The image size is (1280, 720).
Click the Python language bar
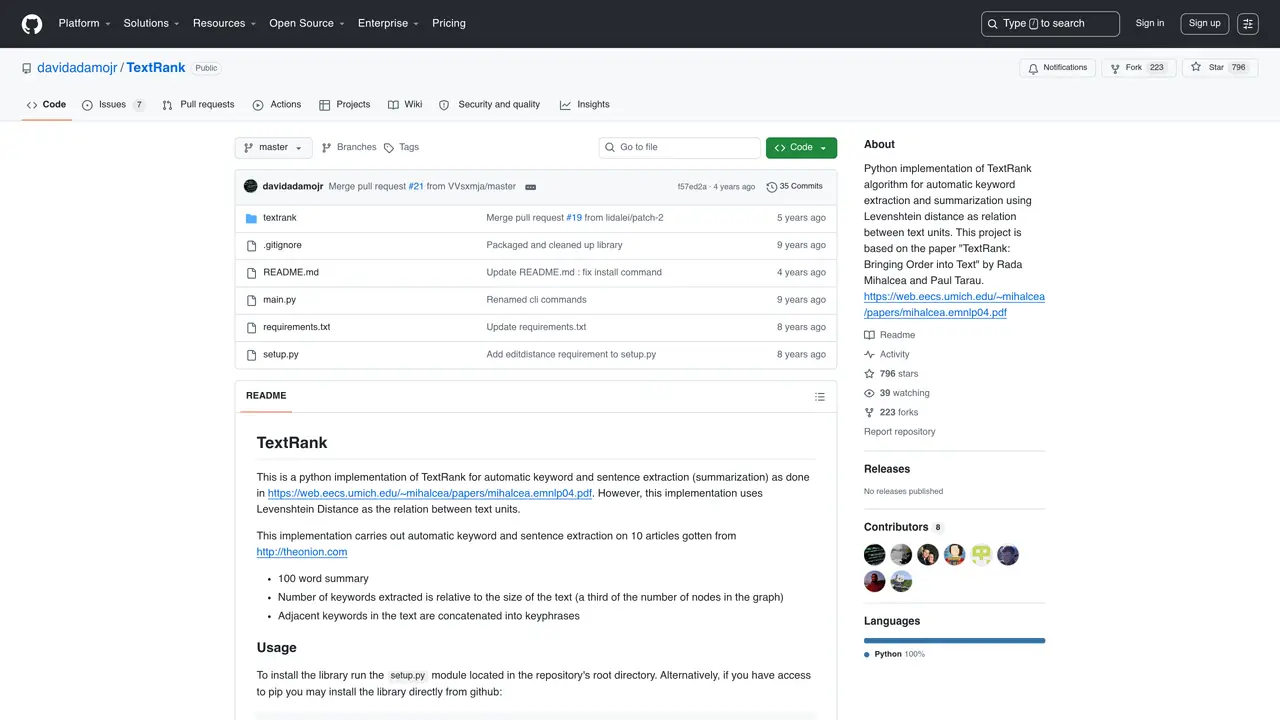point(954,640)
